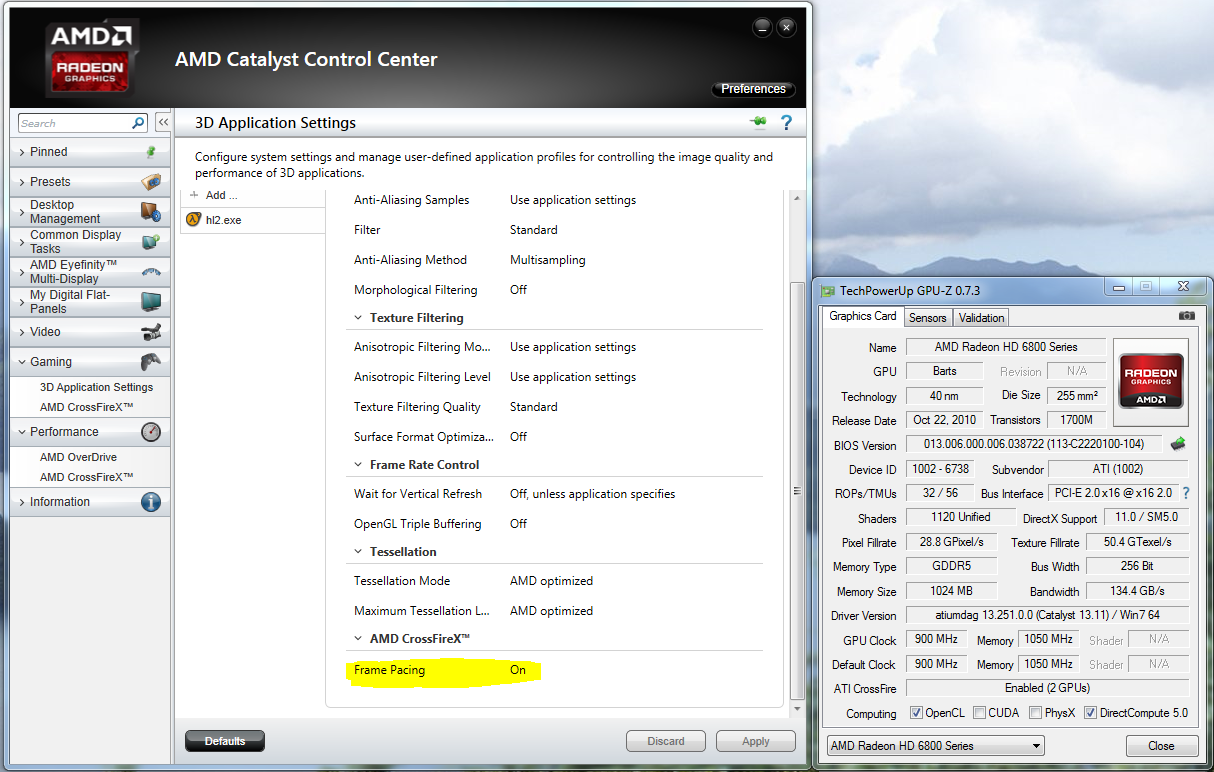Click the GPU-Z Name field value
Image resolution: width=1214 pixels, height=772 pixels.
tap(1006, 347)
